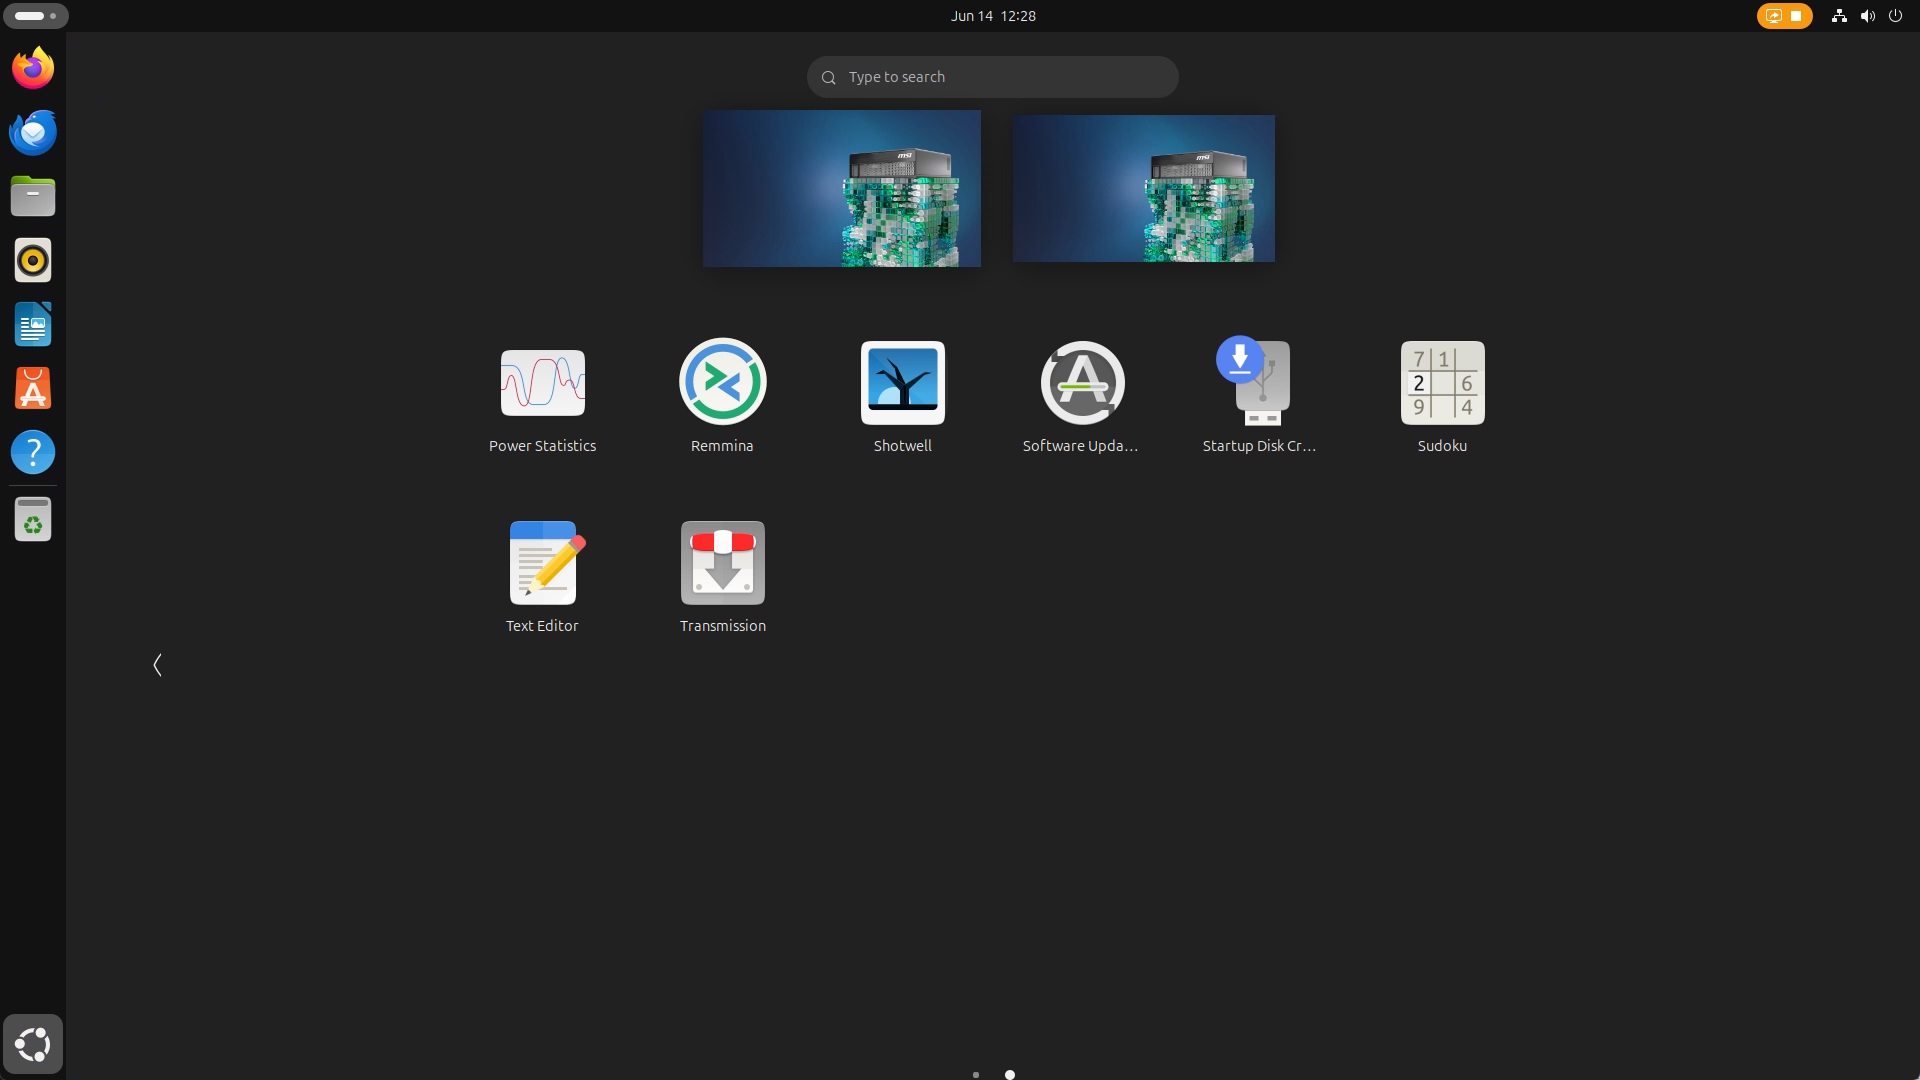Click the Sudoku label text
The height and width of the screenshot is (1080, 1920).
[x=1442, y=446]
